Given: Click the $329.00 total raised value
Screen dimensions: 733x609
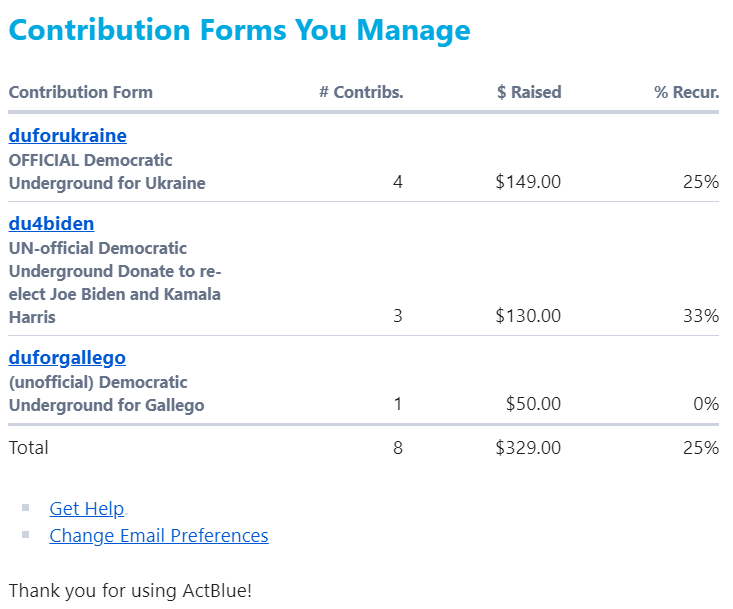Looking at the screenshot, I should 528,448.
